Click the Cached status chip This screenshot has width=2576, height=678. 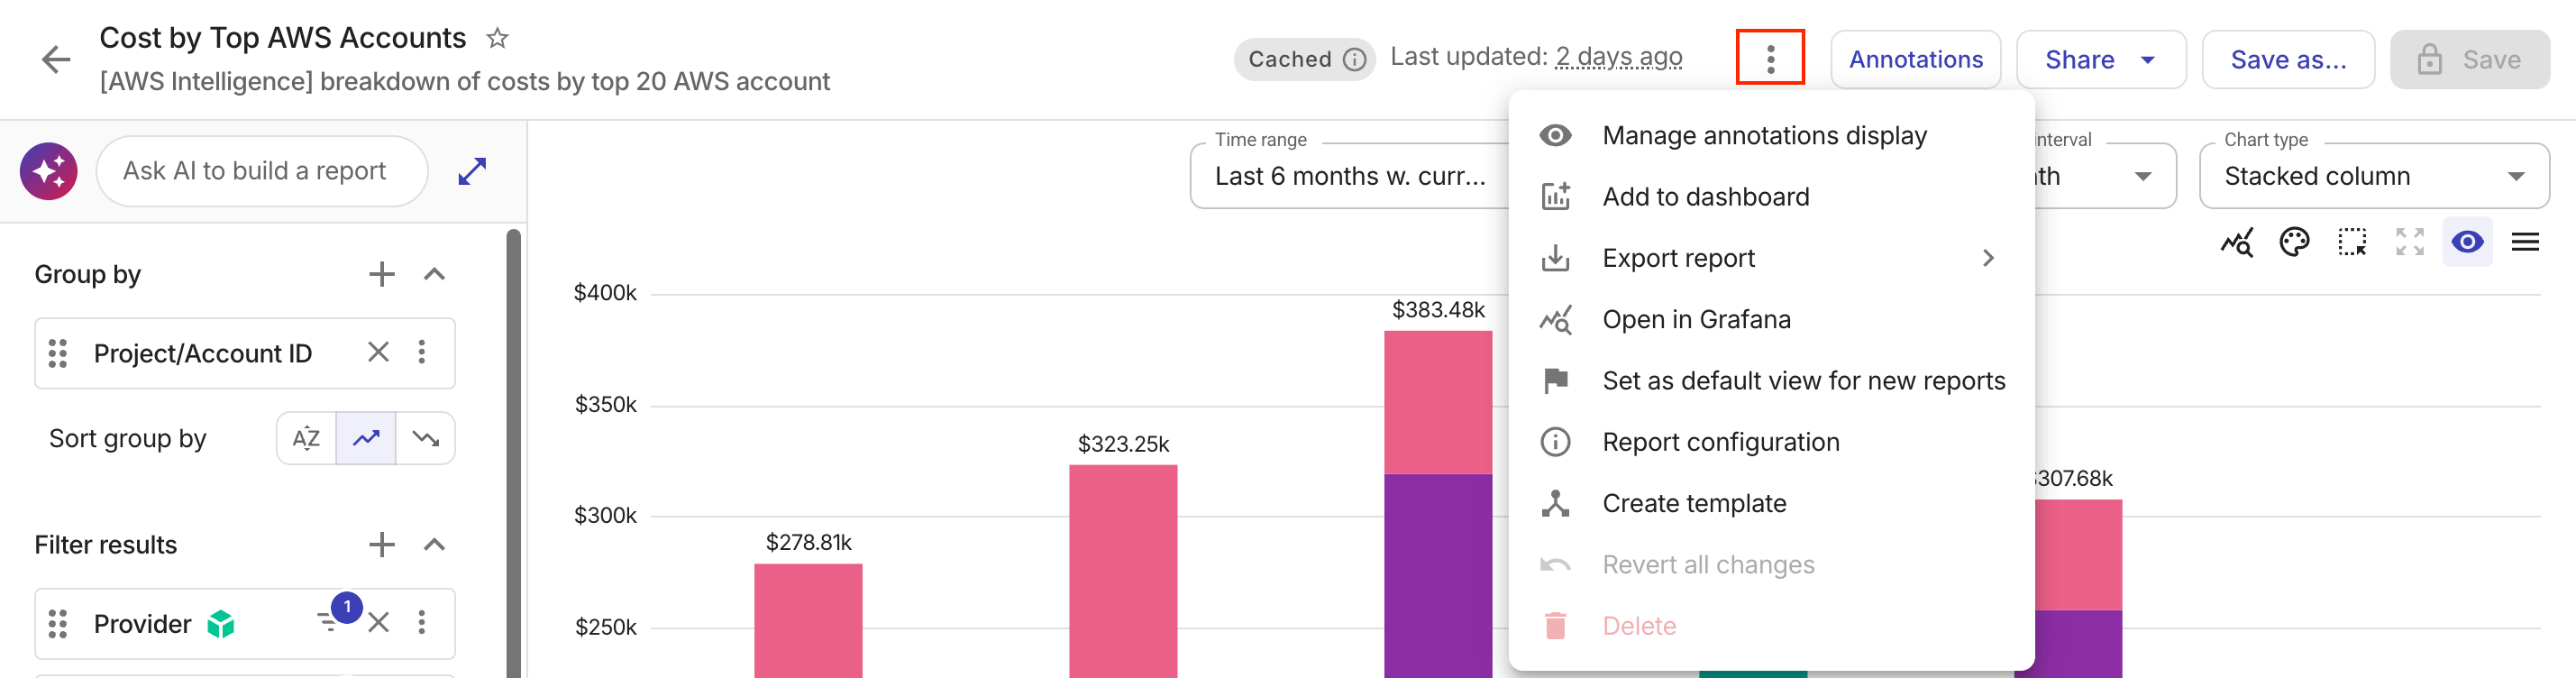[1304, 59]
